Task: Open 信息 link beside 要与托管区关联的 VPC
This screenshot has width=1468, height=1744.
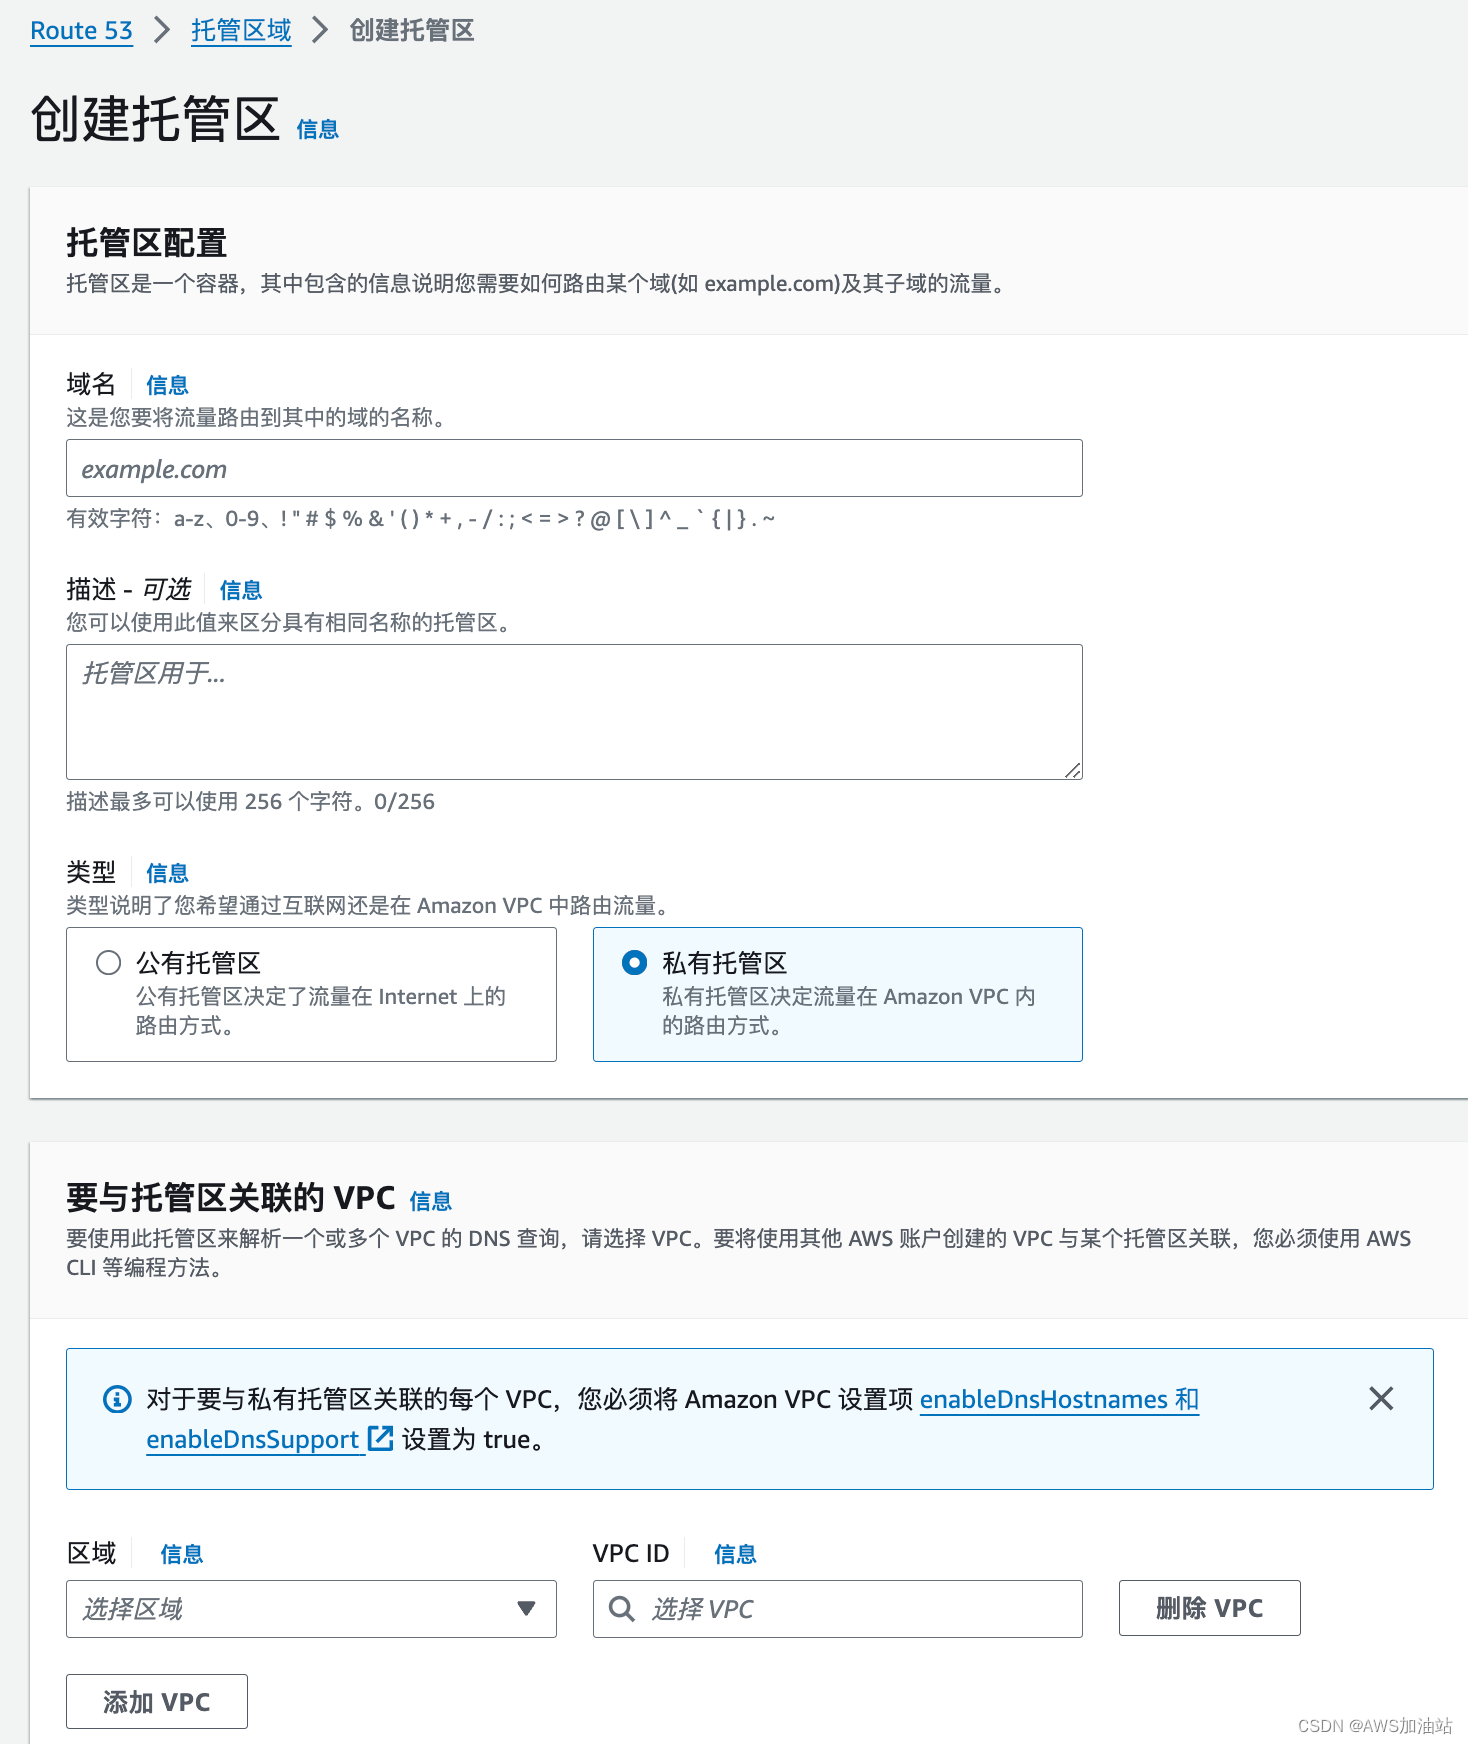Action: pos(431,1201)
